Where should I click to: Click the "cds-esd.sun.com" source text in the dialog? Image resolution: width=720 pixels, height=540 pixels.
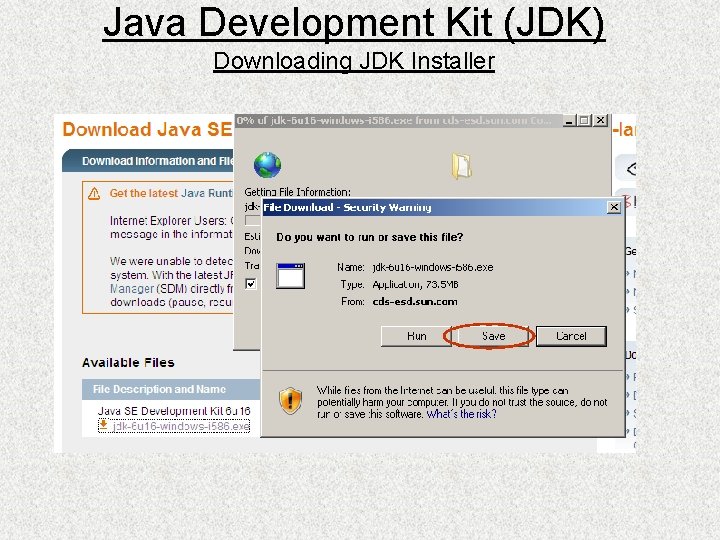[415, 302]
